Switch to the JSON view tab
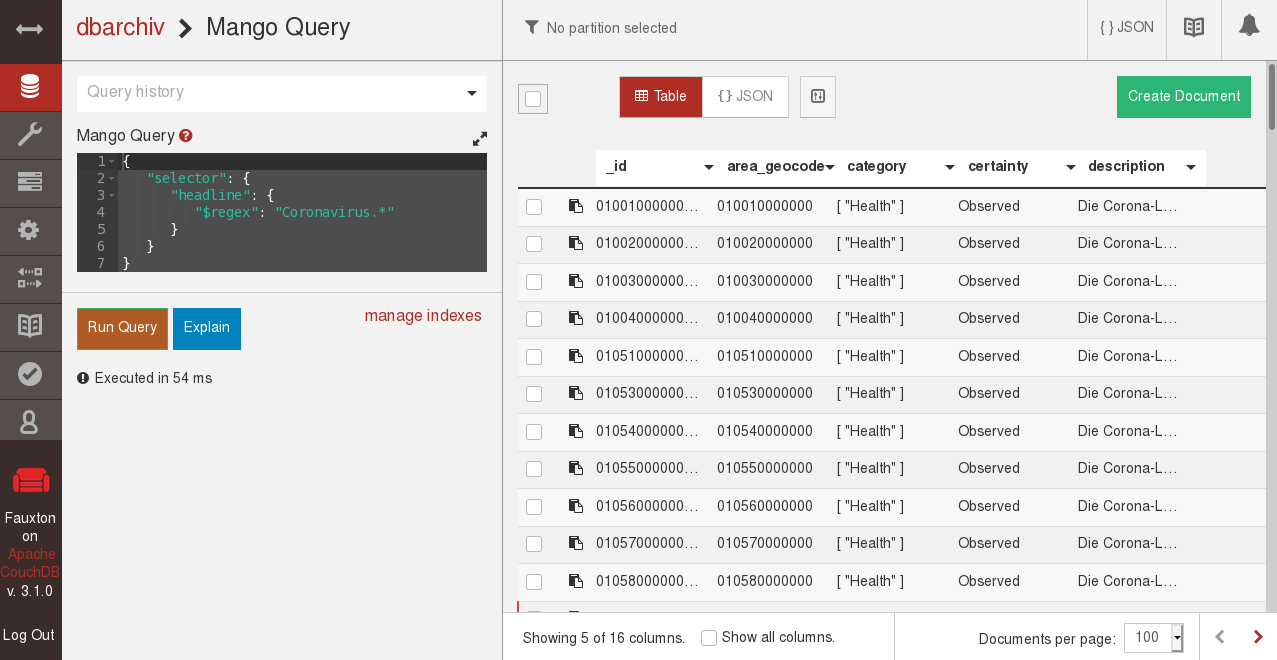This screenshot has height=660, width=1277. point(745,97)
